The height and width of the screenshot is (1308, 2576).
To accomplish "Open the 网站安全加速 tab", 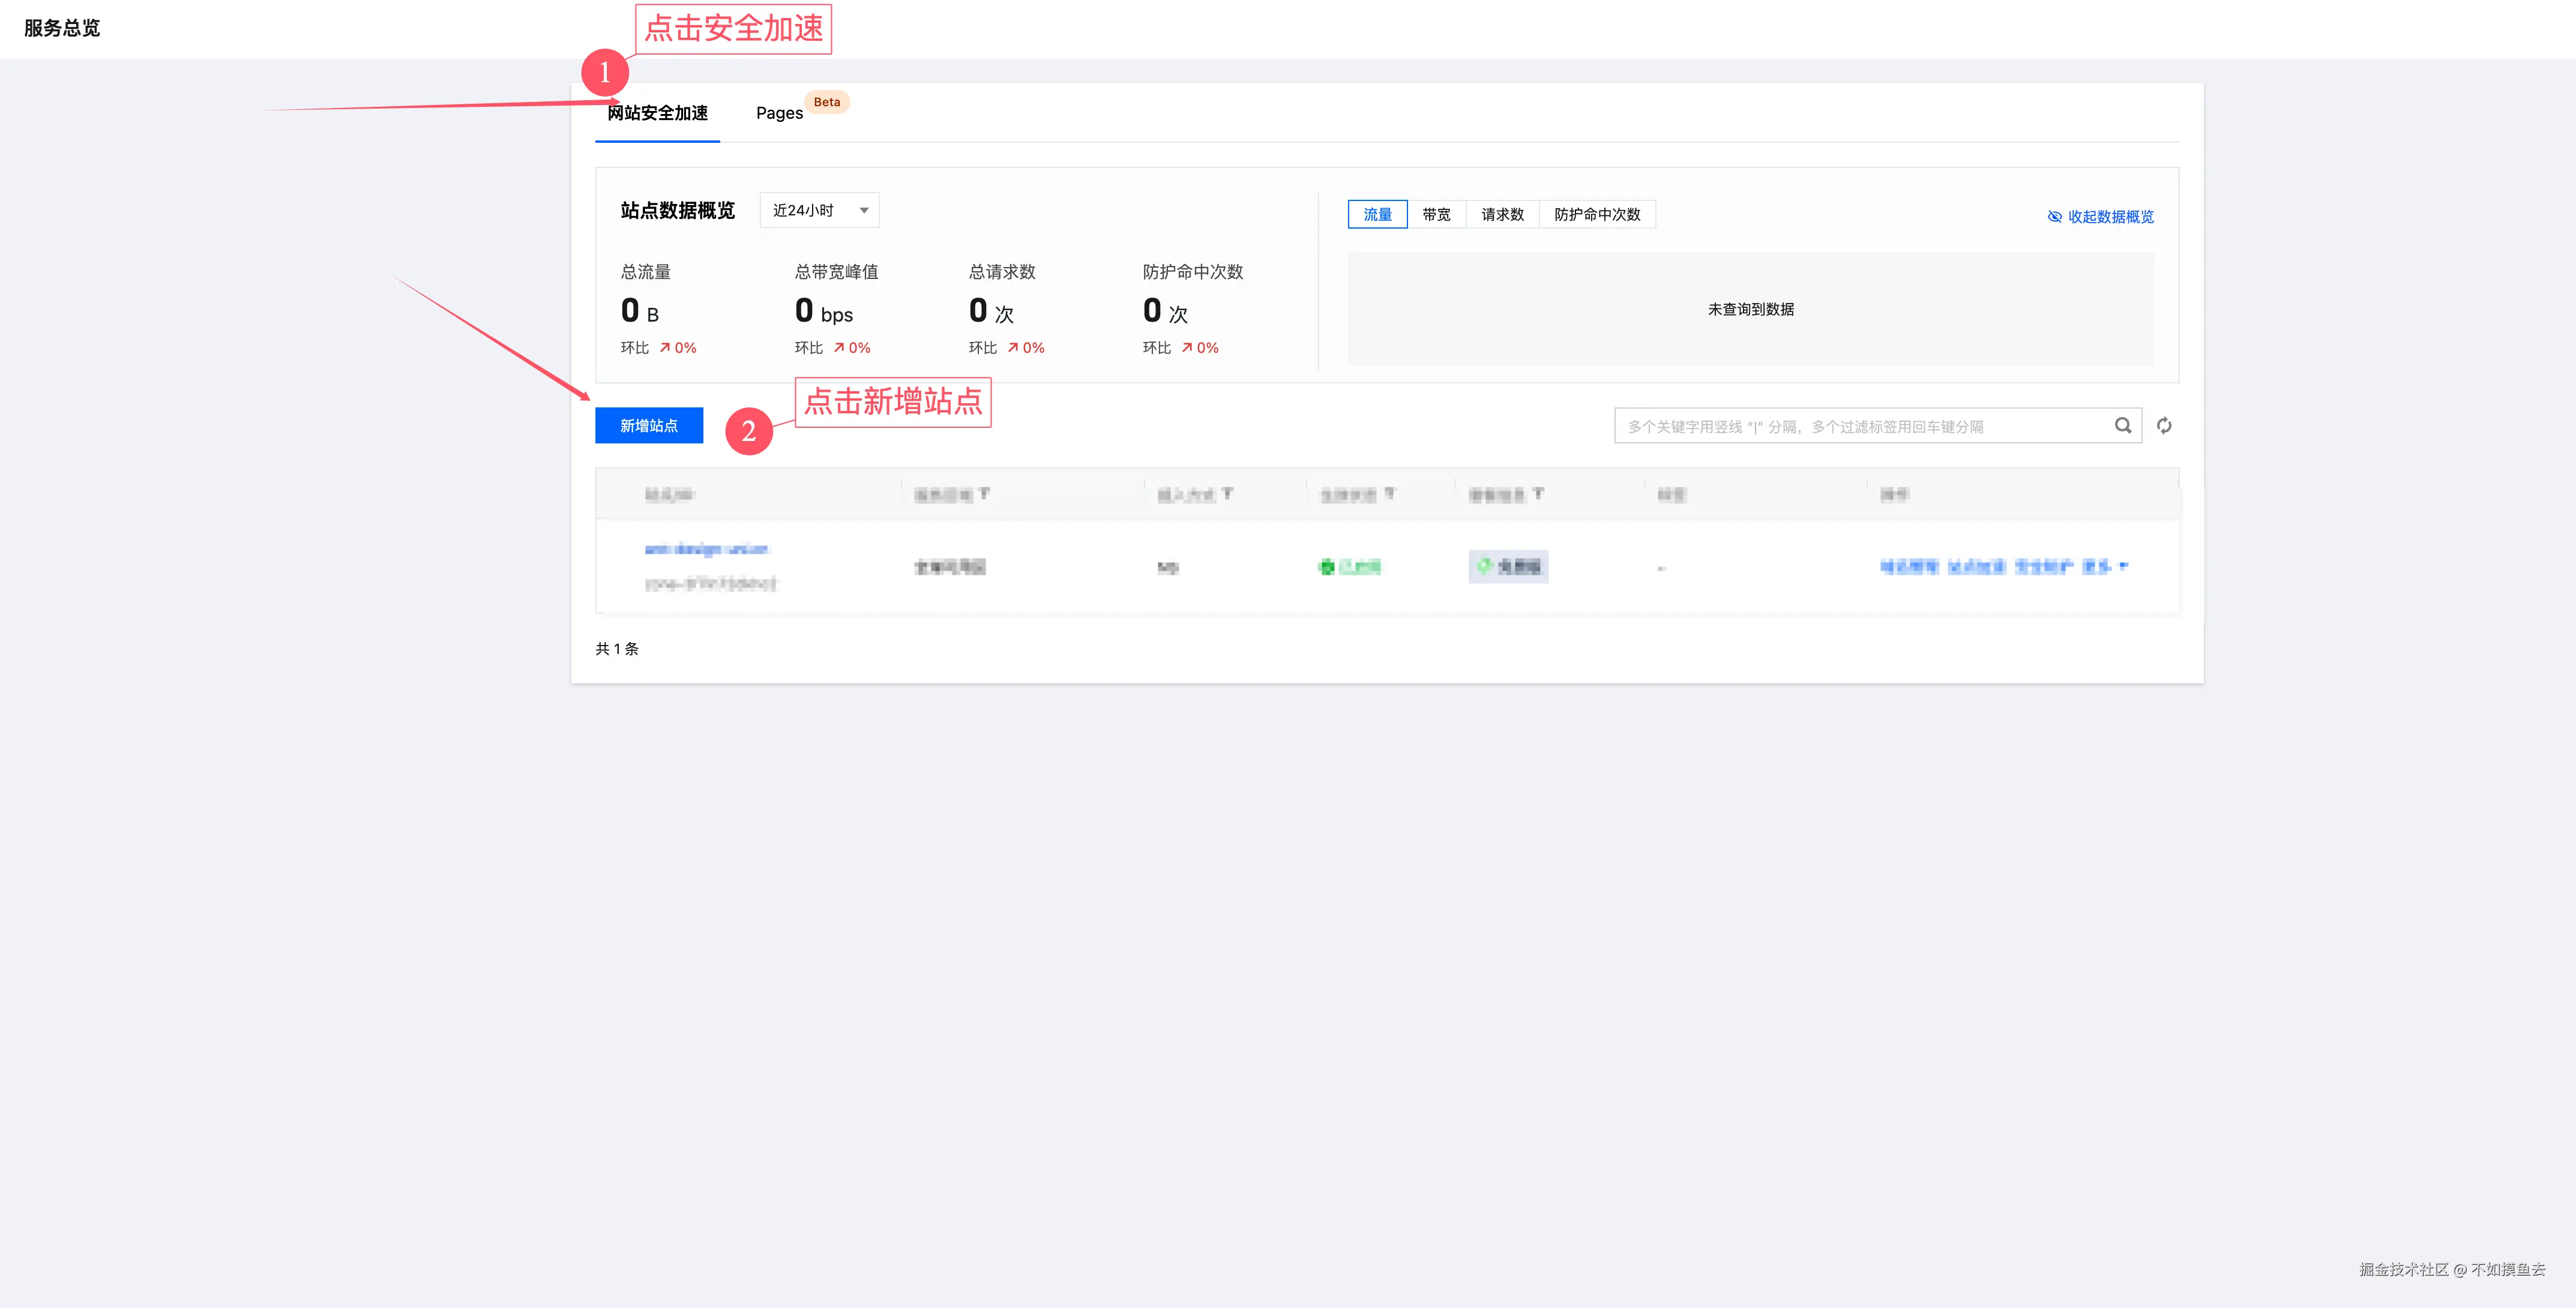I will [x=657, y=114].
